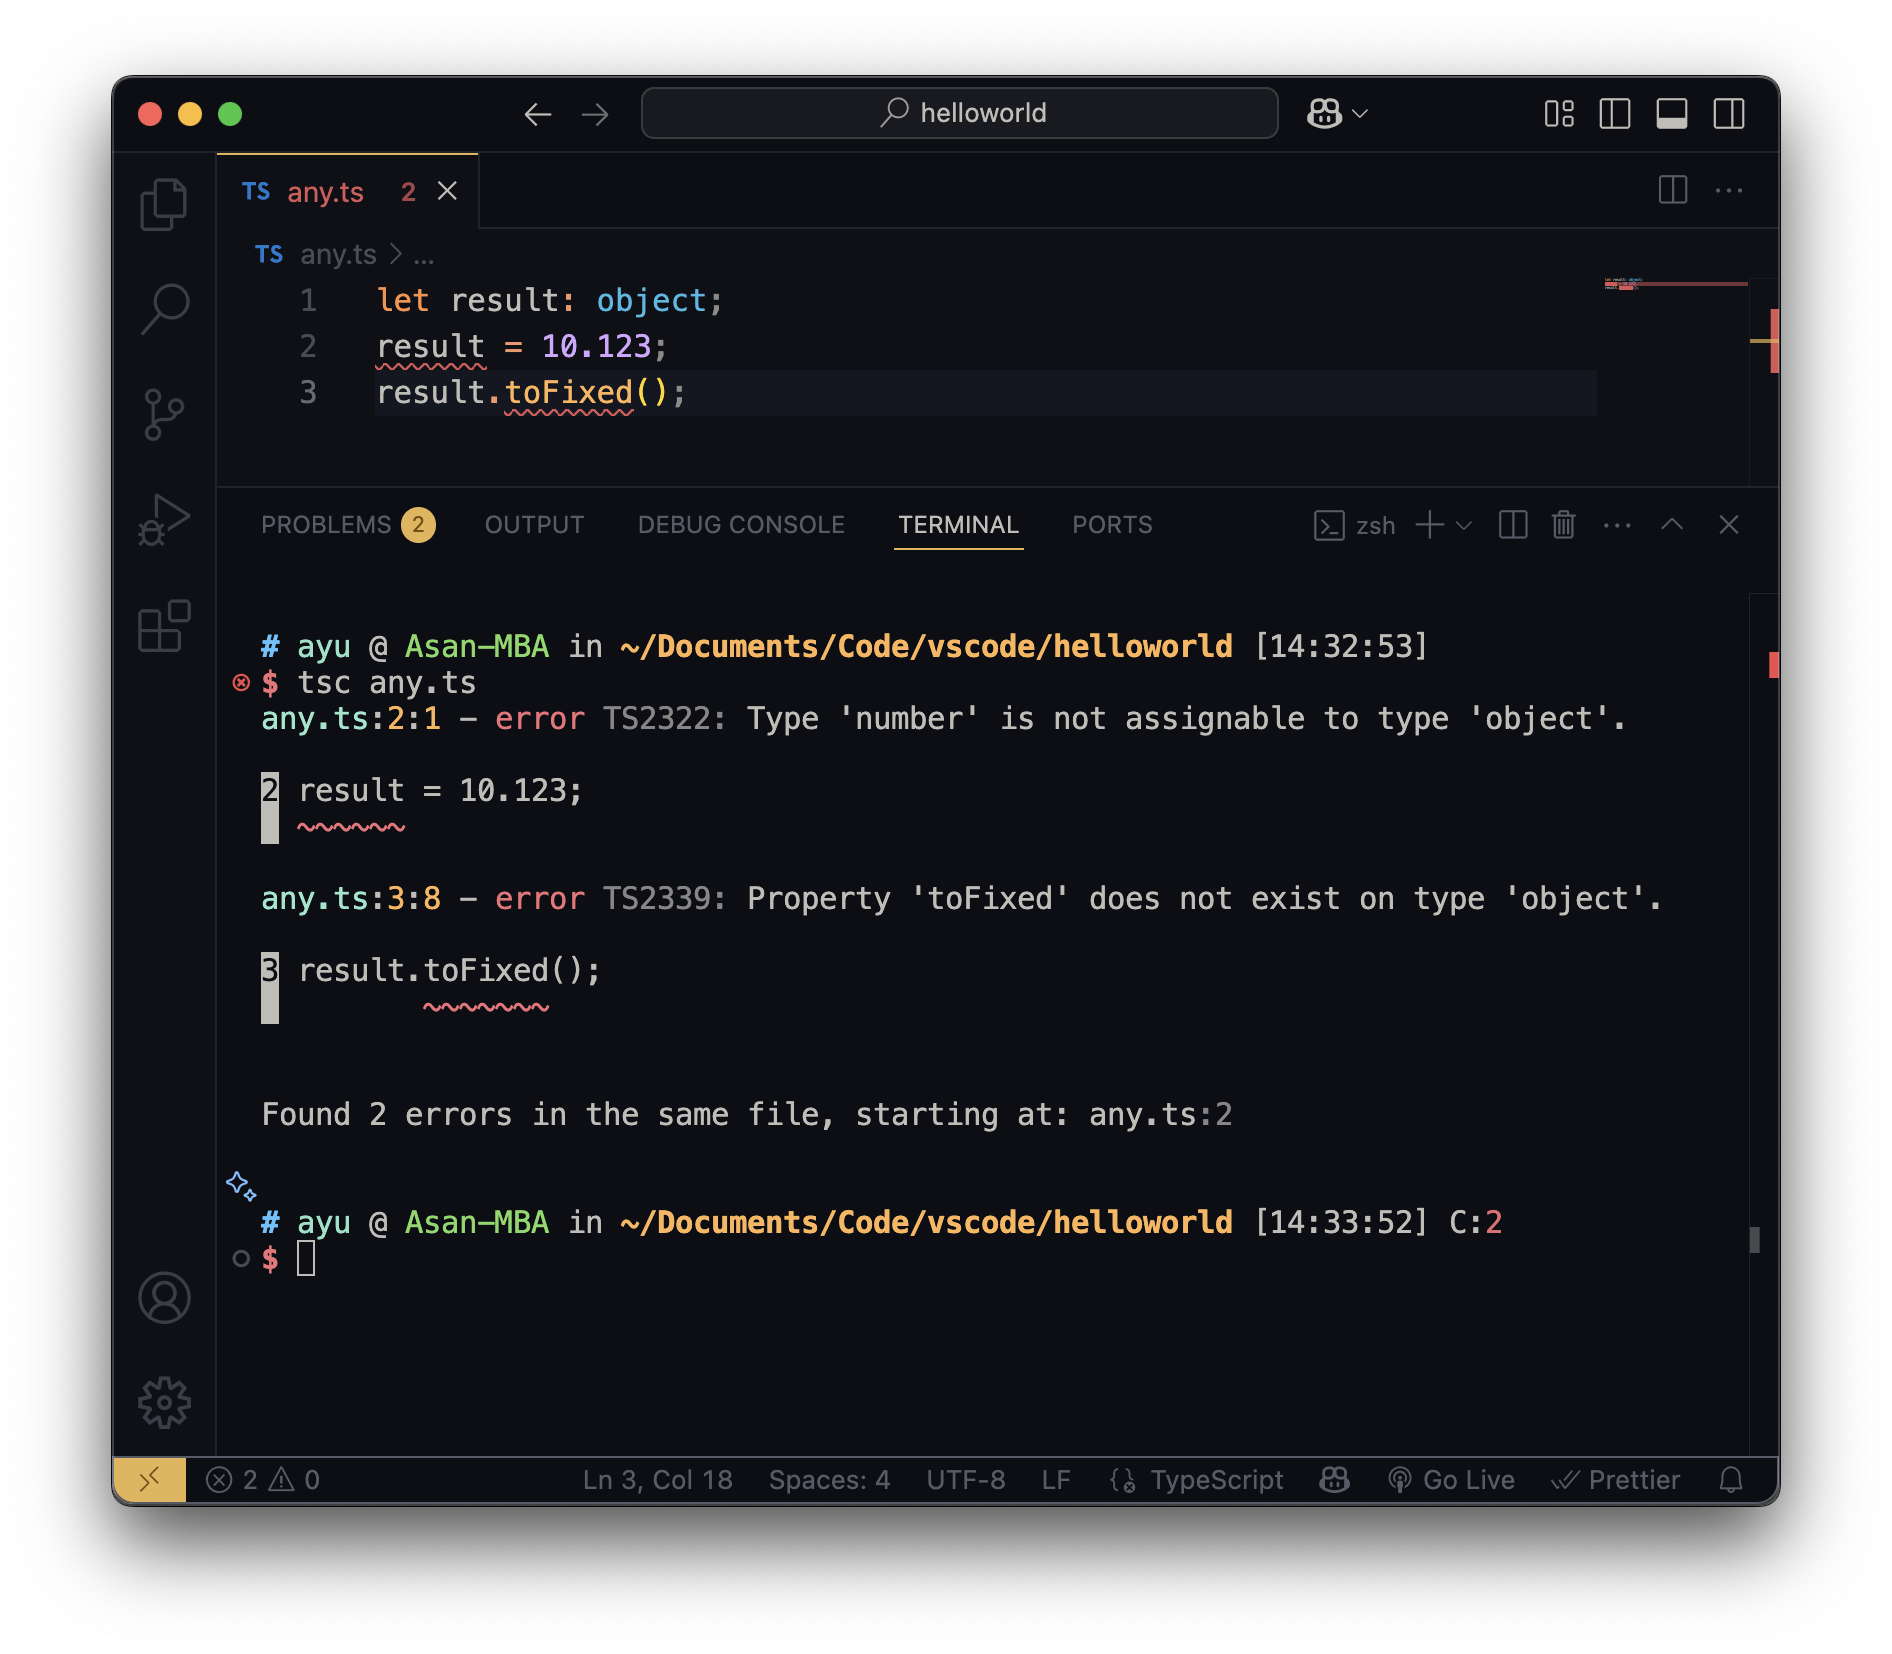1892x1654 pixels.
Task: Open Run and Debug view
Action: [164, 520]
